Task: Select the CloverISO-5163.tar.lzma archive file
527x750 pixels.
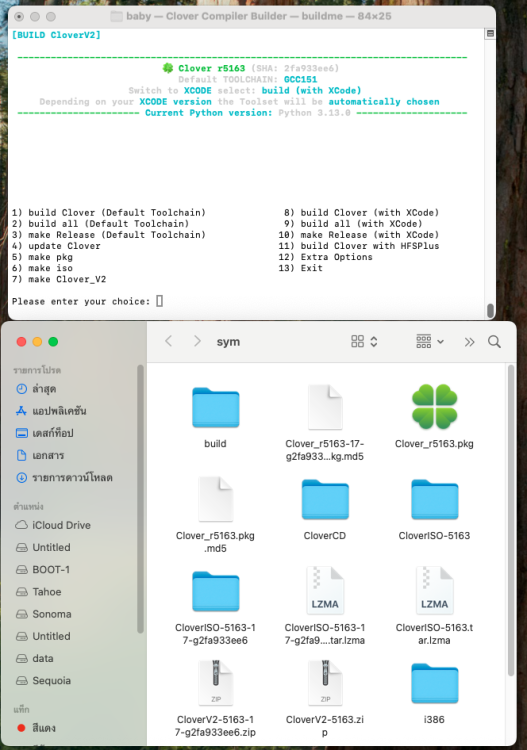Action: [434, 591]
